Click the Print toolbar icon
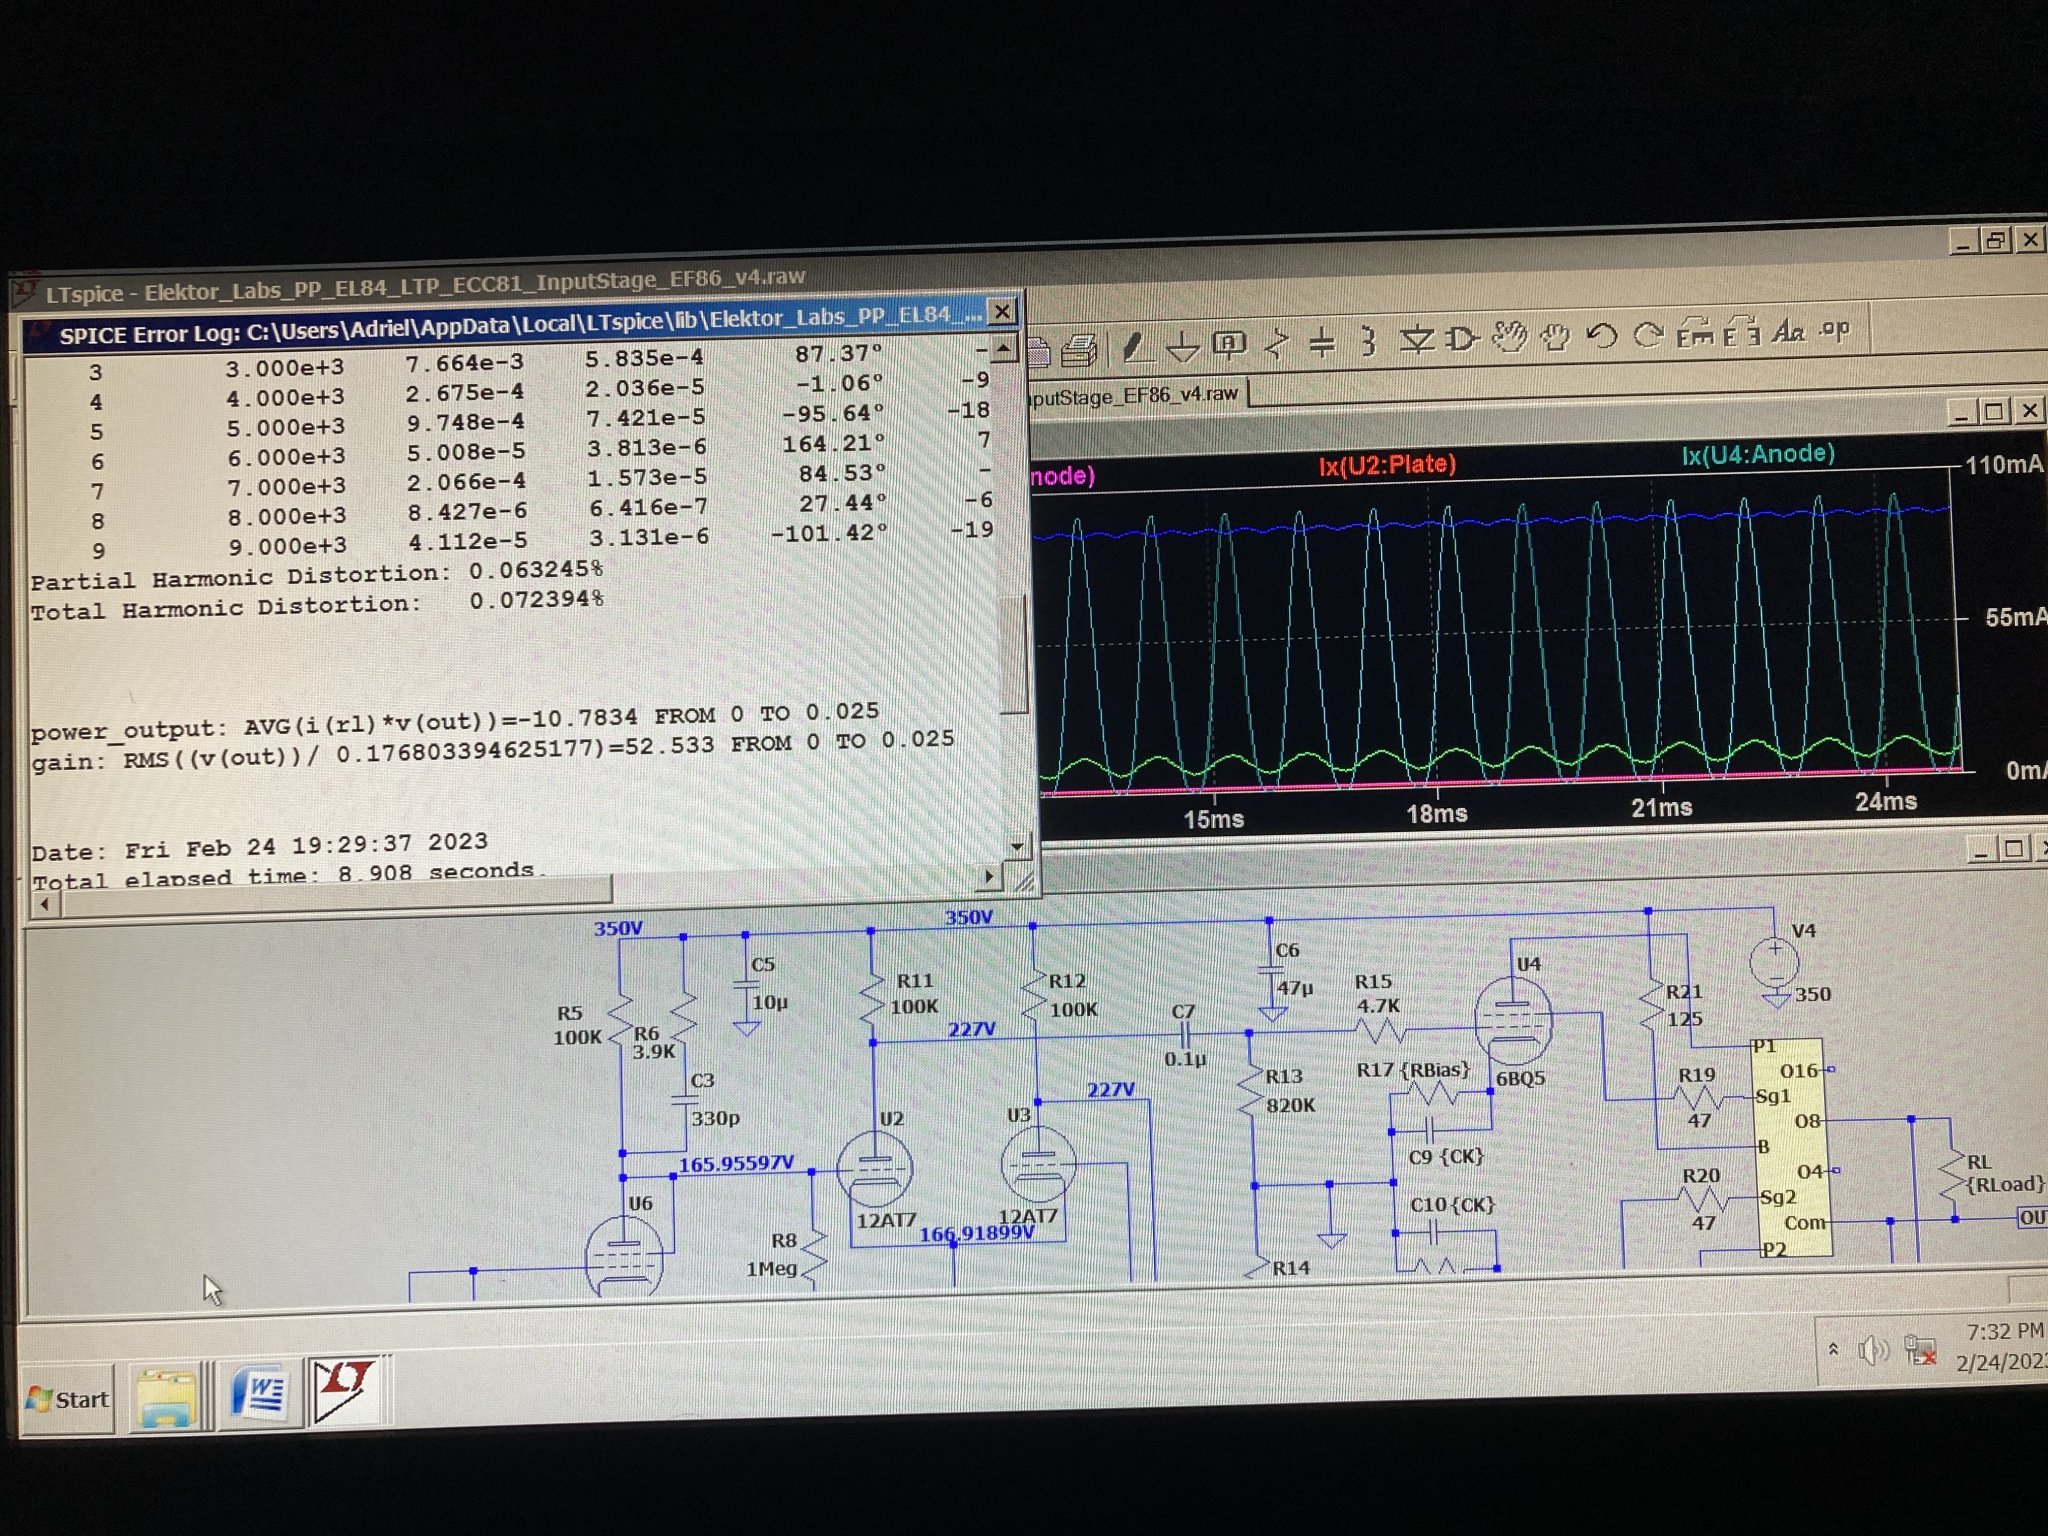Screen dimensions: 2048x1536 coord(1079,350)
